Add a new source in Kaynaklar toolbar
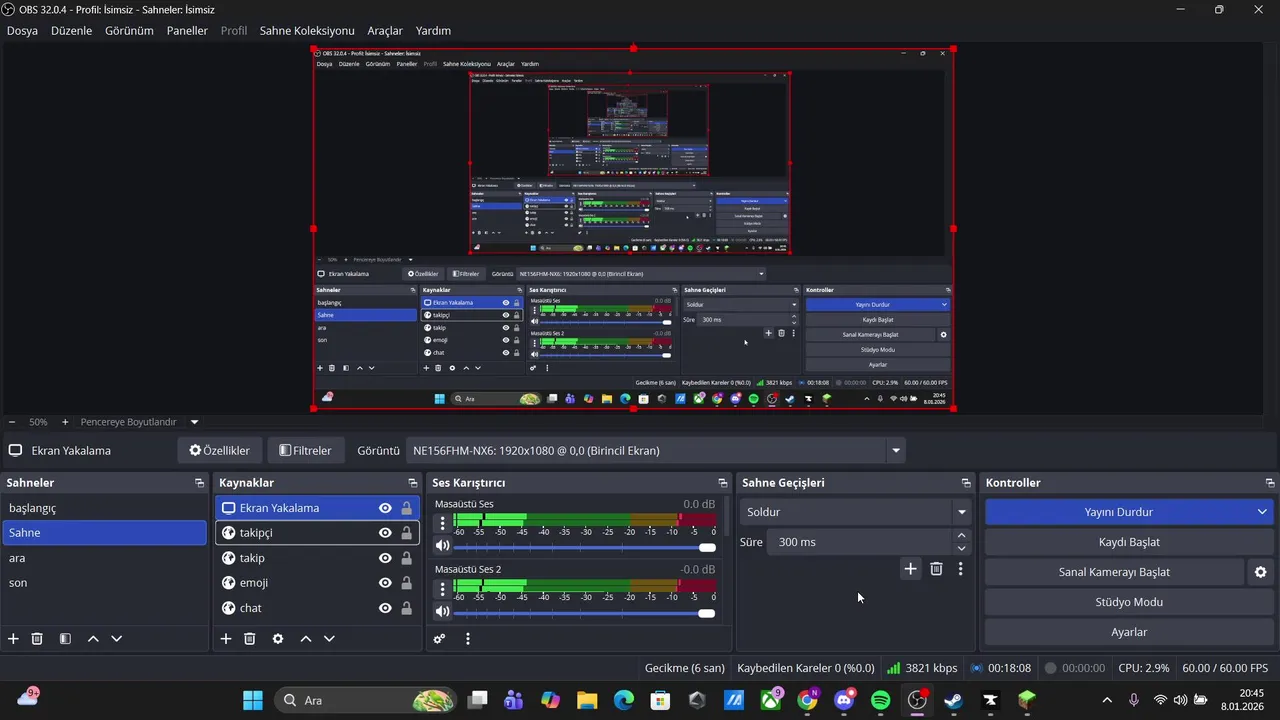1280x720 pixels. point(226,638)
